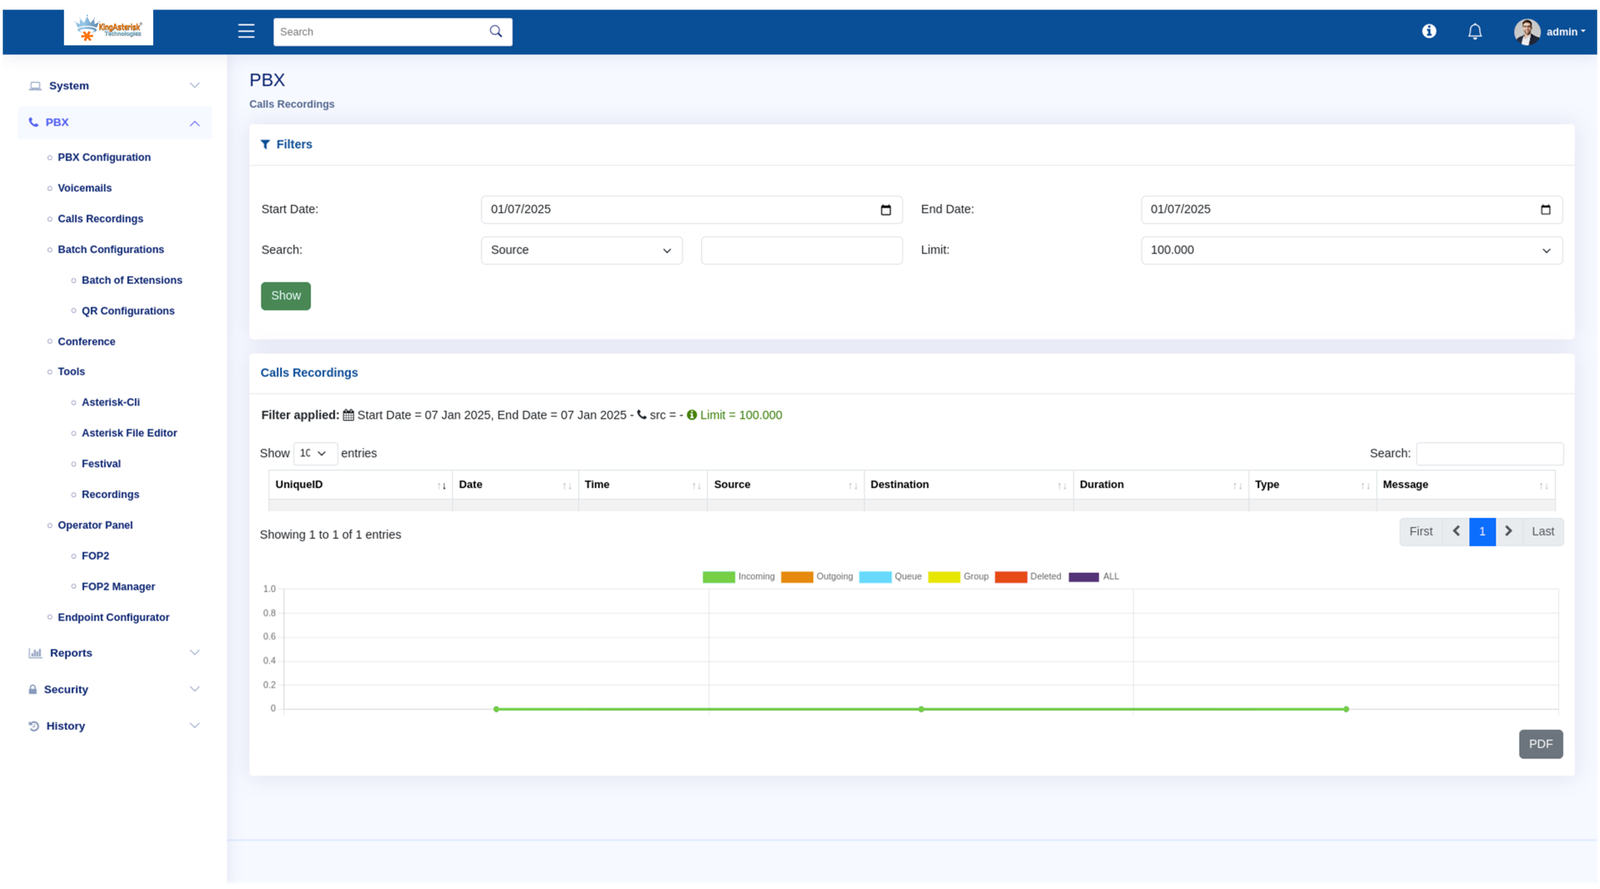Click the filter text input beside Source
Viewport: 1600px width, 889px height.
802,250
